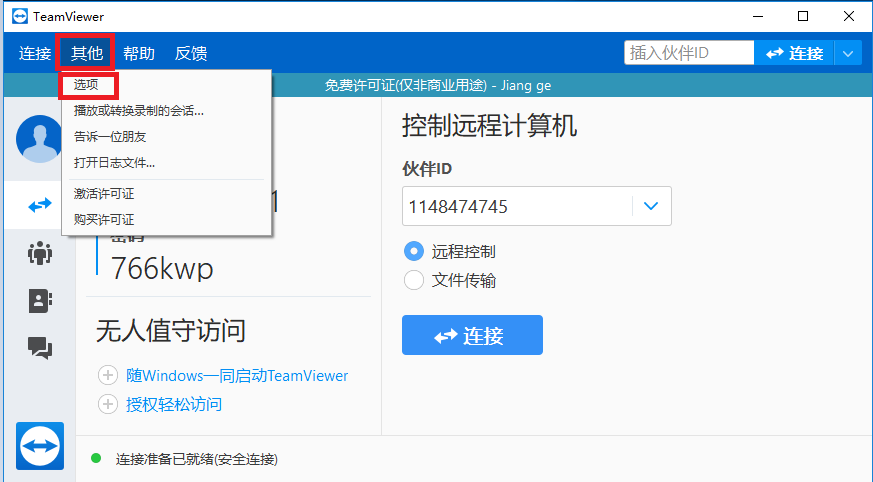Image resolution: width=873 pixels, height=482 pixels.
Task: Click the 无人值守访问 heading
Action: pos(170,331)
